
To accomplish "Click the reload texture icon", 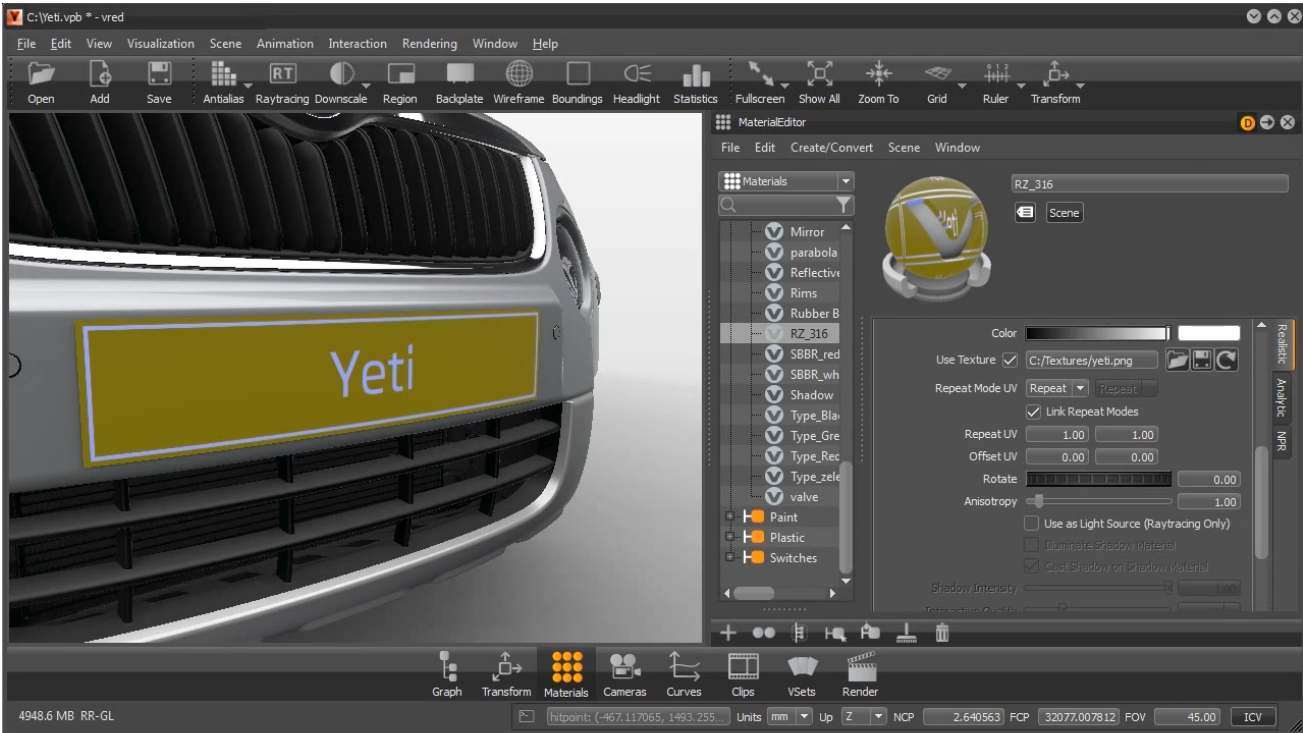I will [1227, 360].
